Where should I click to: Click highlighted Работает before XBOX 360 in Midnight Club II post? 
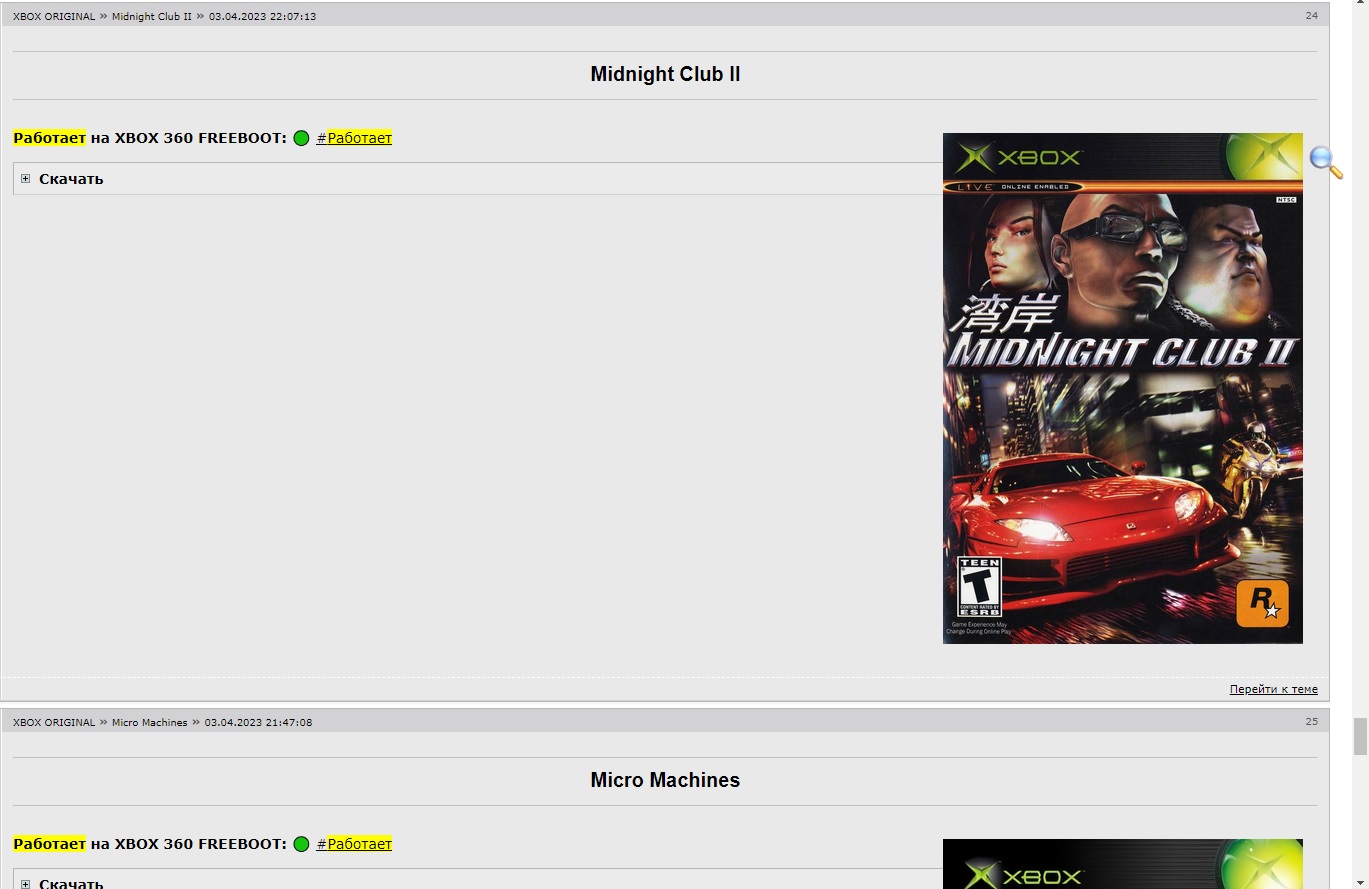tap(50, 138)
